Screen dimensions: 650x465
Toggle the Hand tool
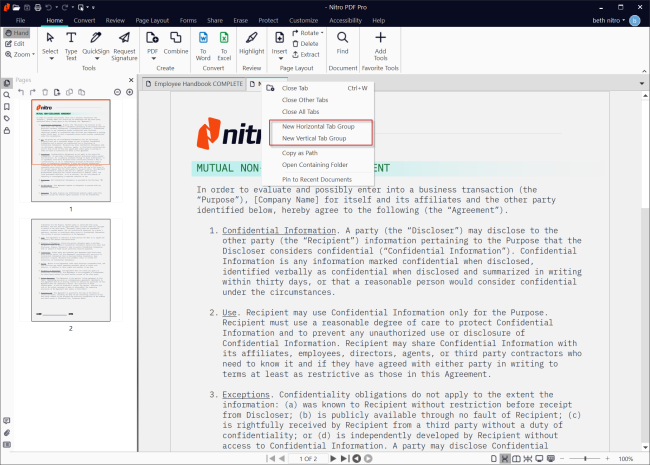[15, 33]
